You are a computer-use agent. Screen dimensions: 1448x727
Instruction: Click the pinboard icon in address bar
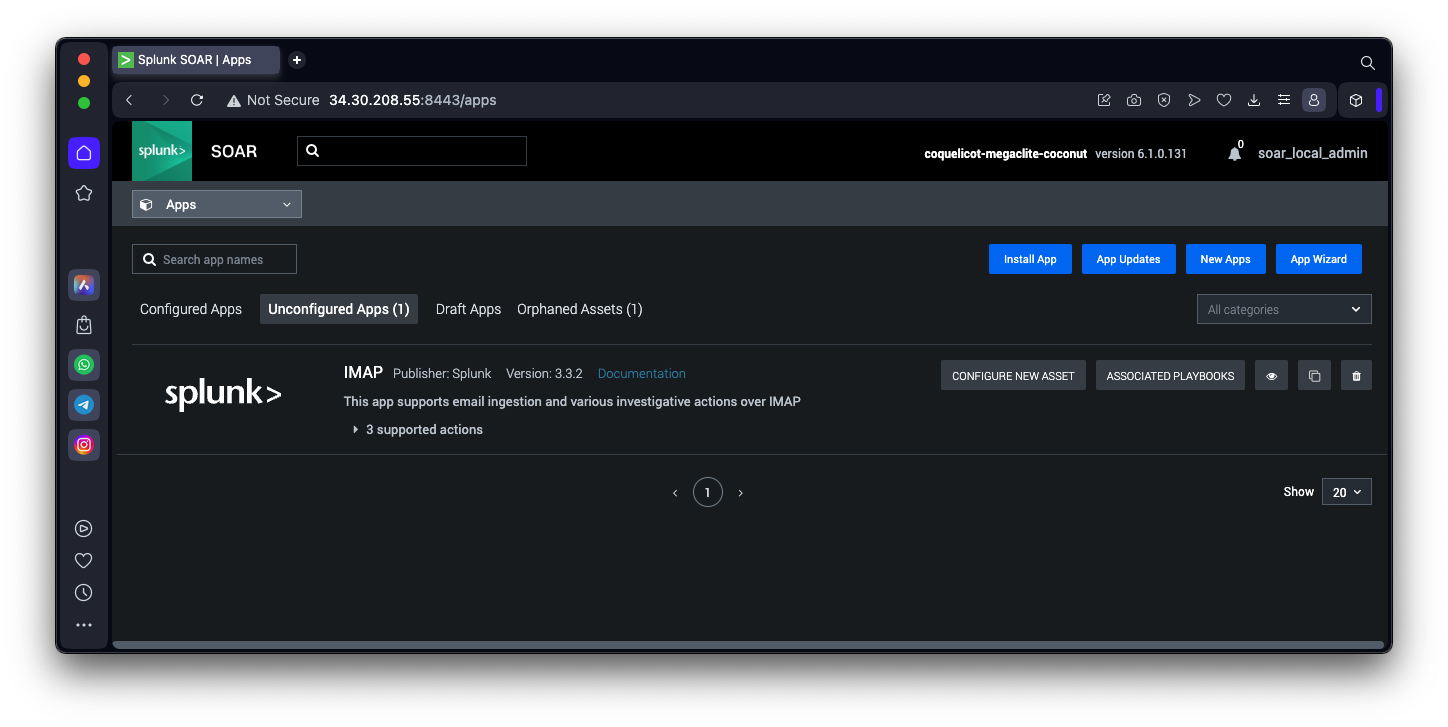coord(1104,100)
